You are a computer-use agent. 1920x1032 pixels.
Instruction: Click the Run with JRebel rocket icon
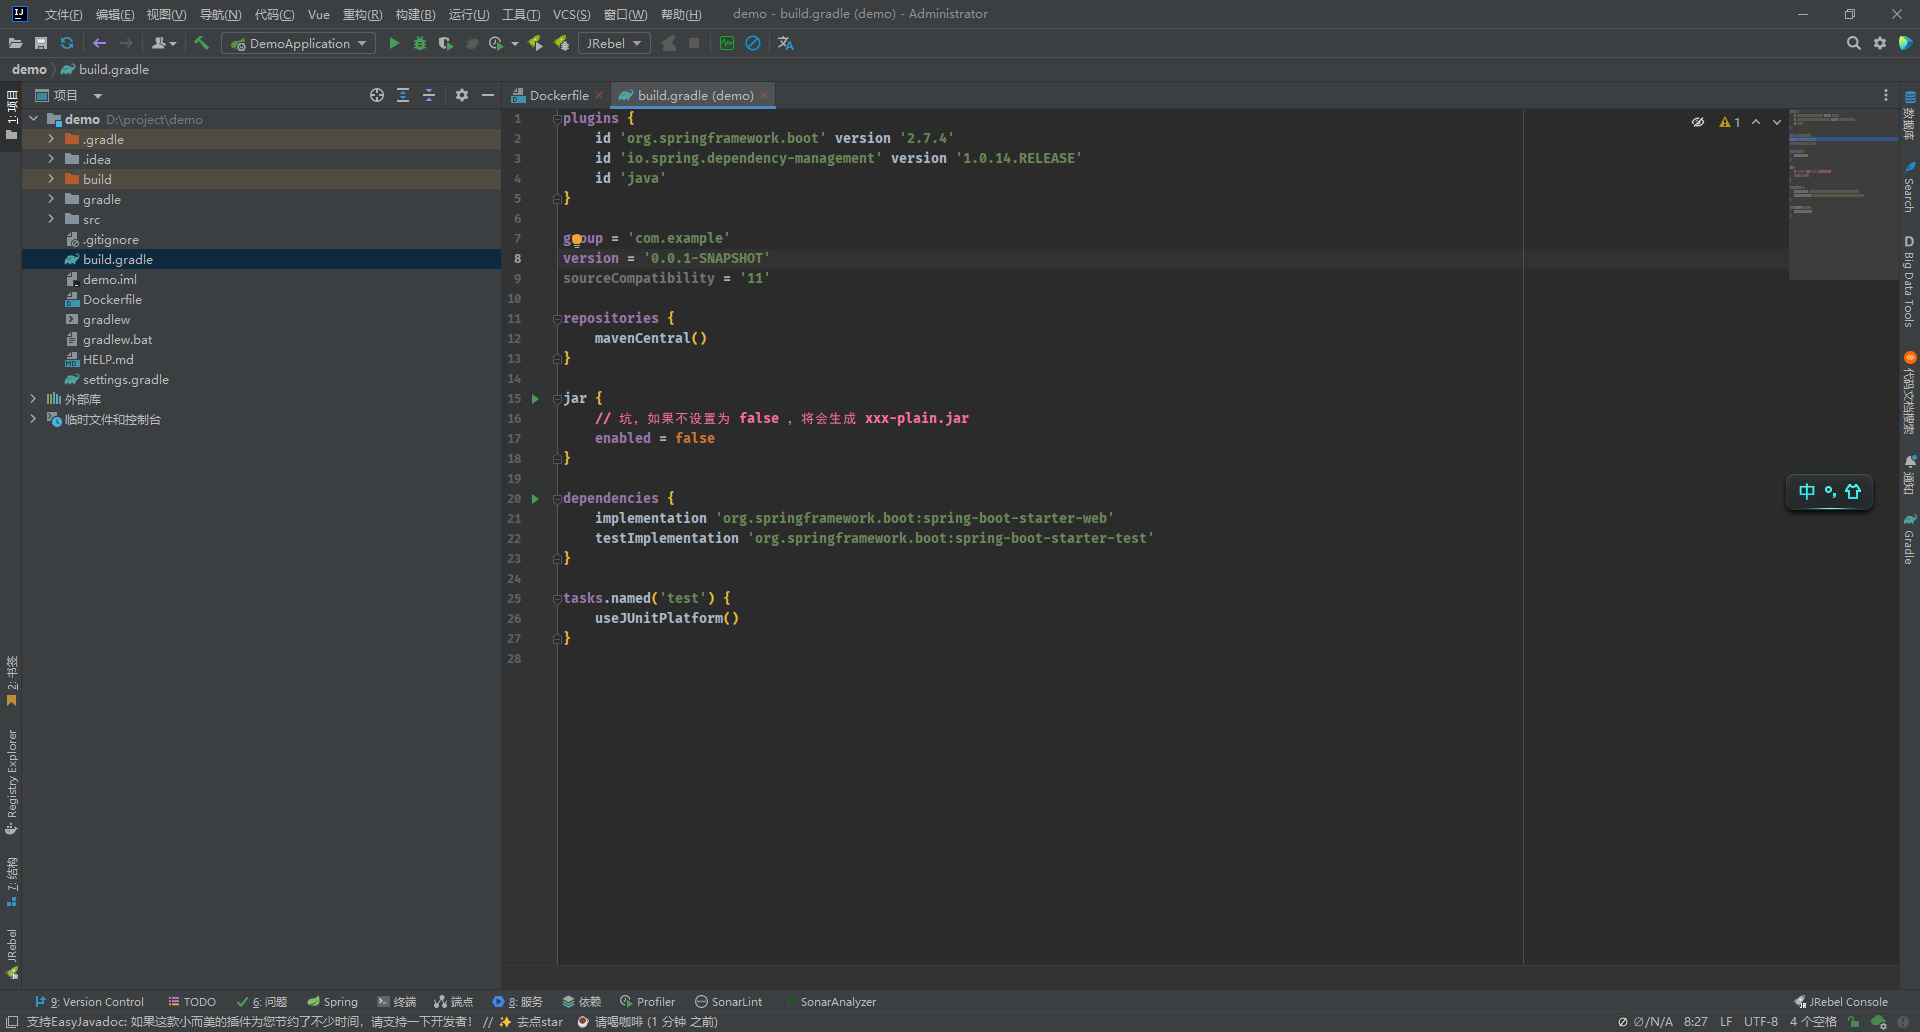[535, 43]
